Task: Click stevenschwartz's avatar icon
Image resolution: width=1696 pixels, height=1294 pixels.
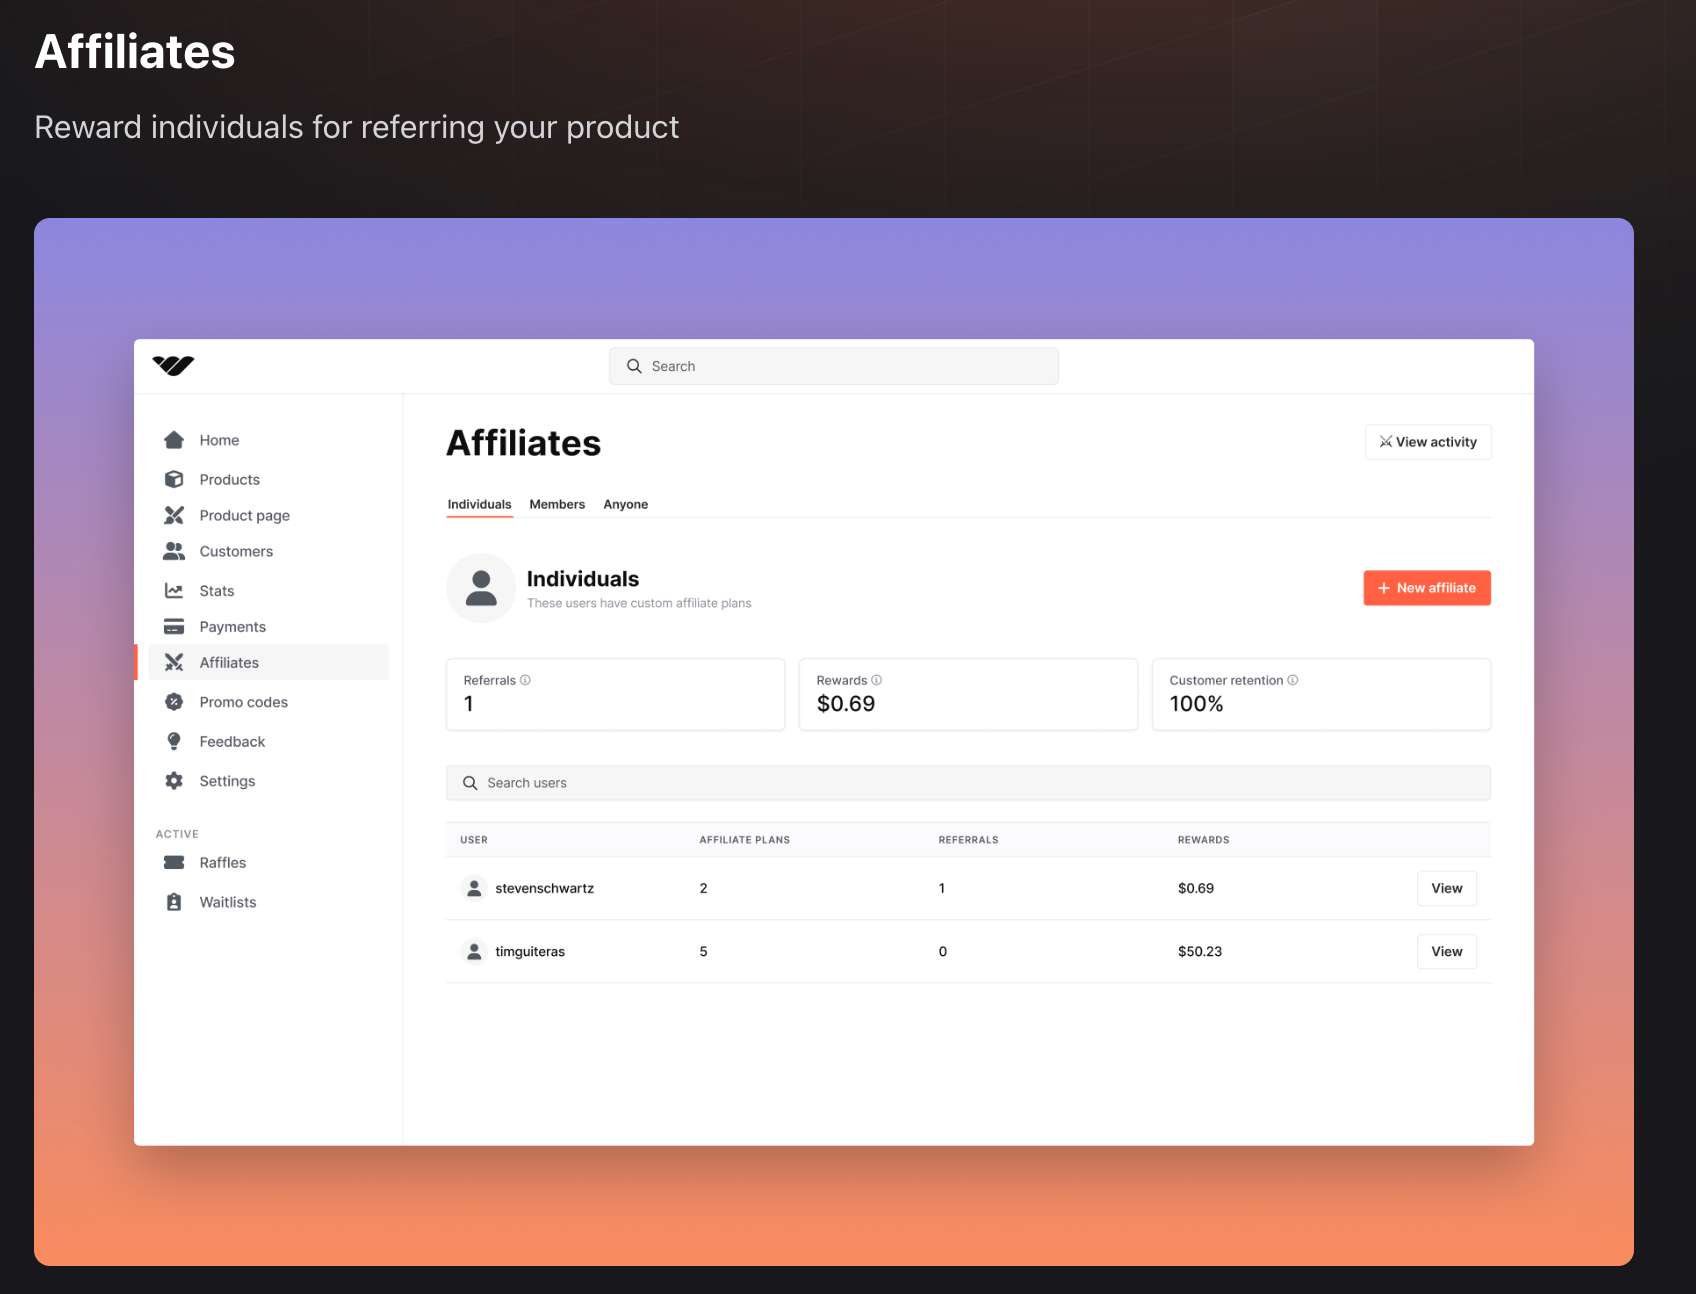Action: click(x=474, y=888)
